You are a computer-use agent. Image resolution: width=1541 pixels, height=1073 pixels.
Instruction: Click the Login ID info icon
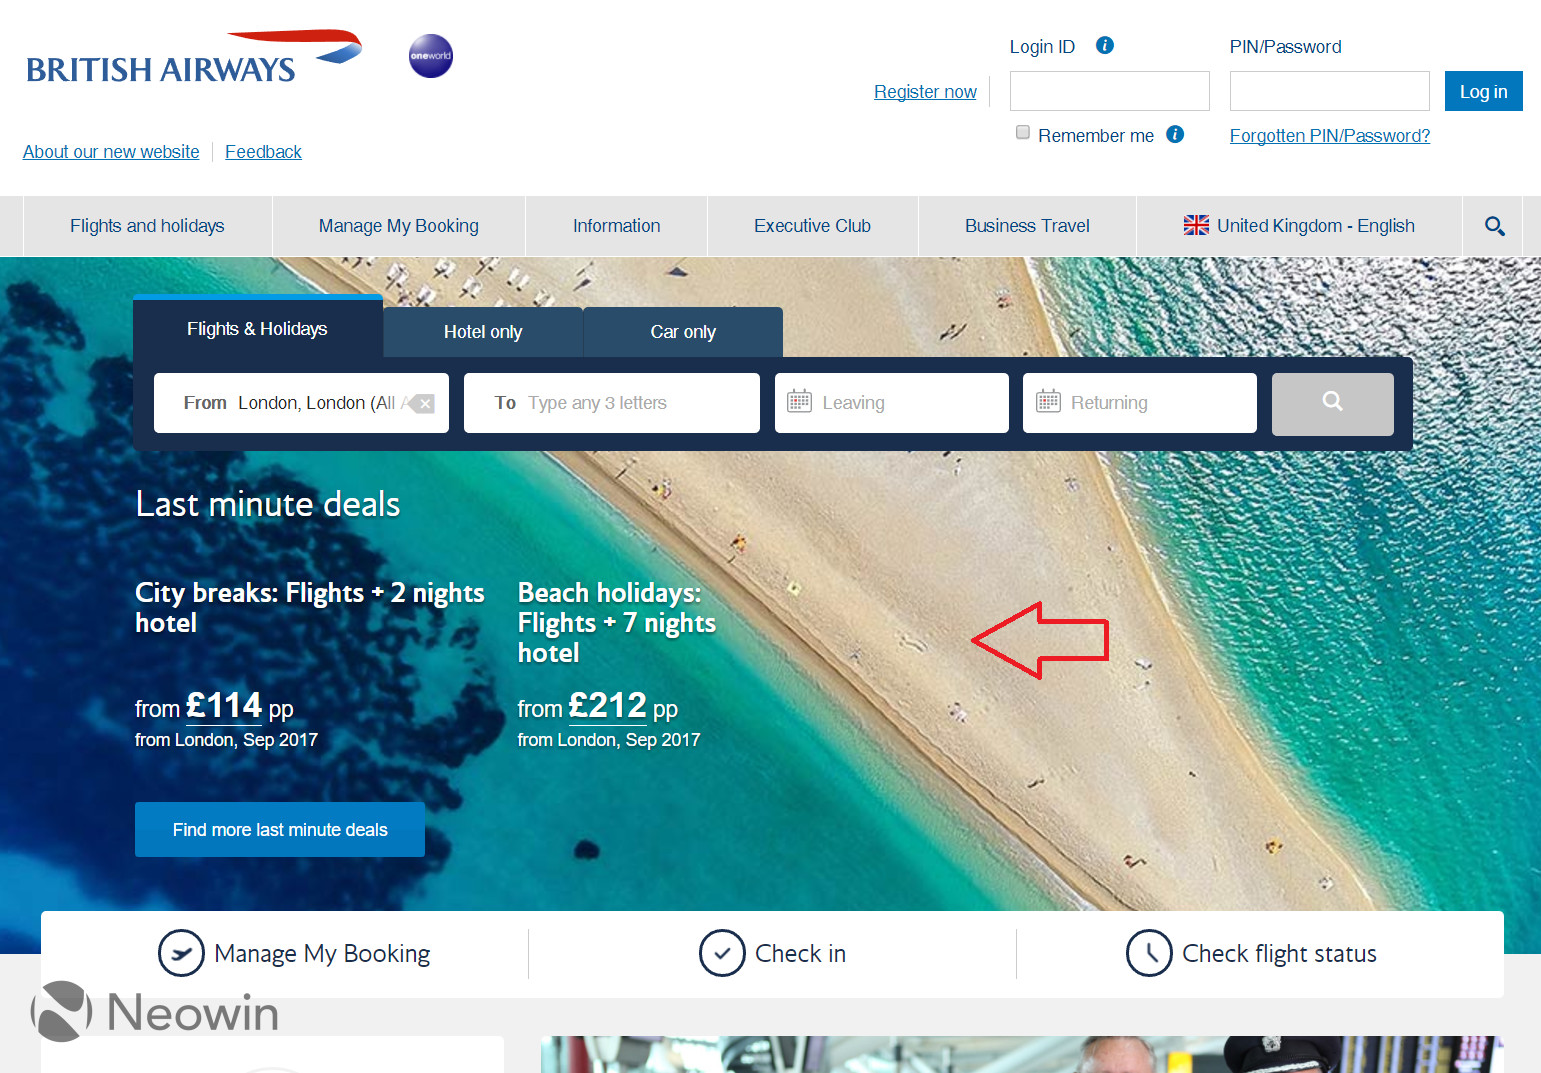point(1105,45)
